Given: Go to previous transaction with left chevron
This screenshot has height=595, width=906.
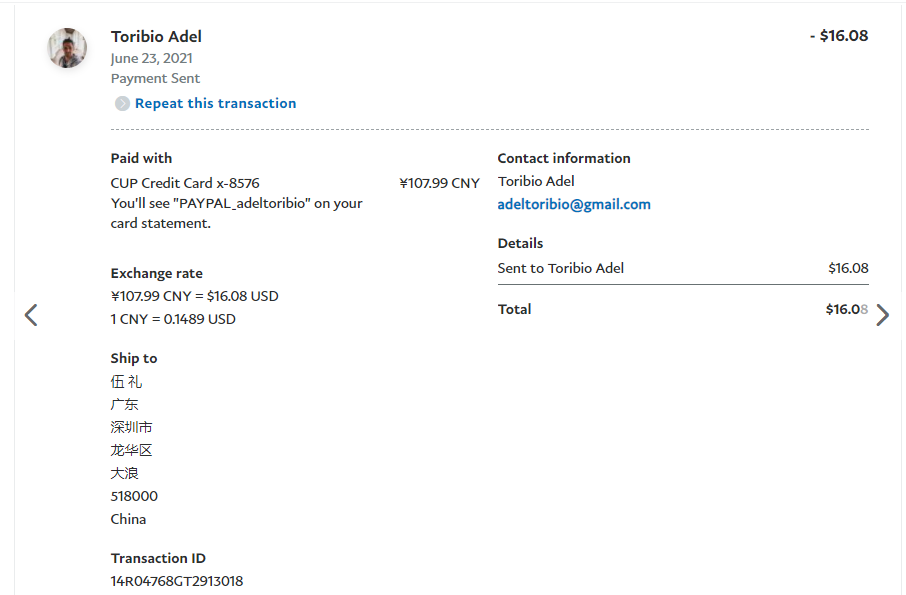Looking at the screenshot, I should coord(31,315).
